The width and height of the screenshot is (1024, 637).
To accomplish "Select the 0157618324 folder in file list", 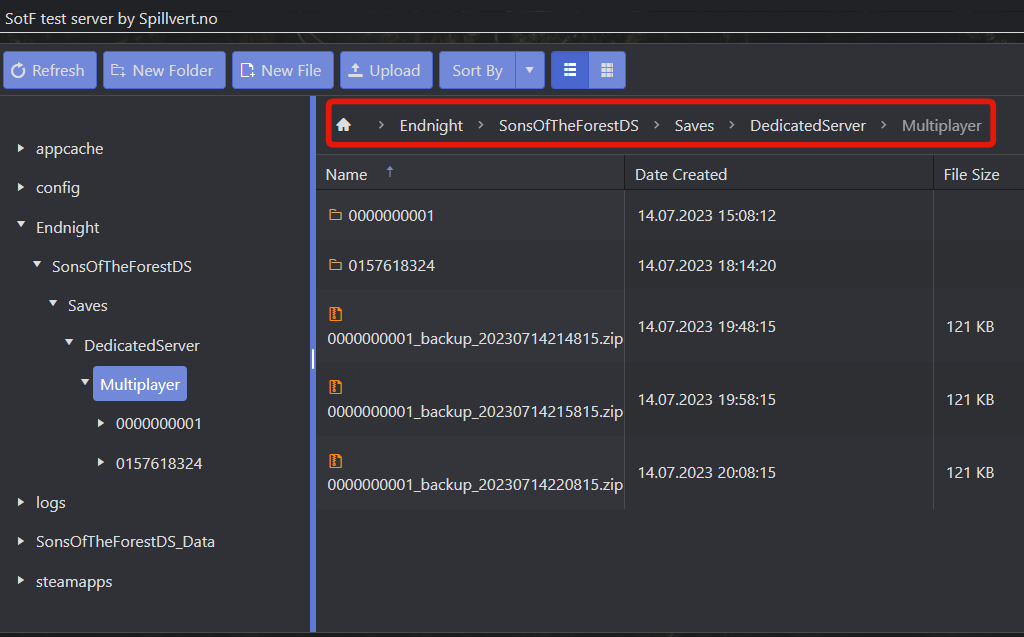I will tap(391, 266).
